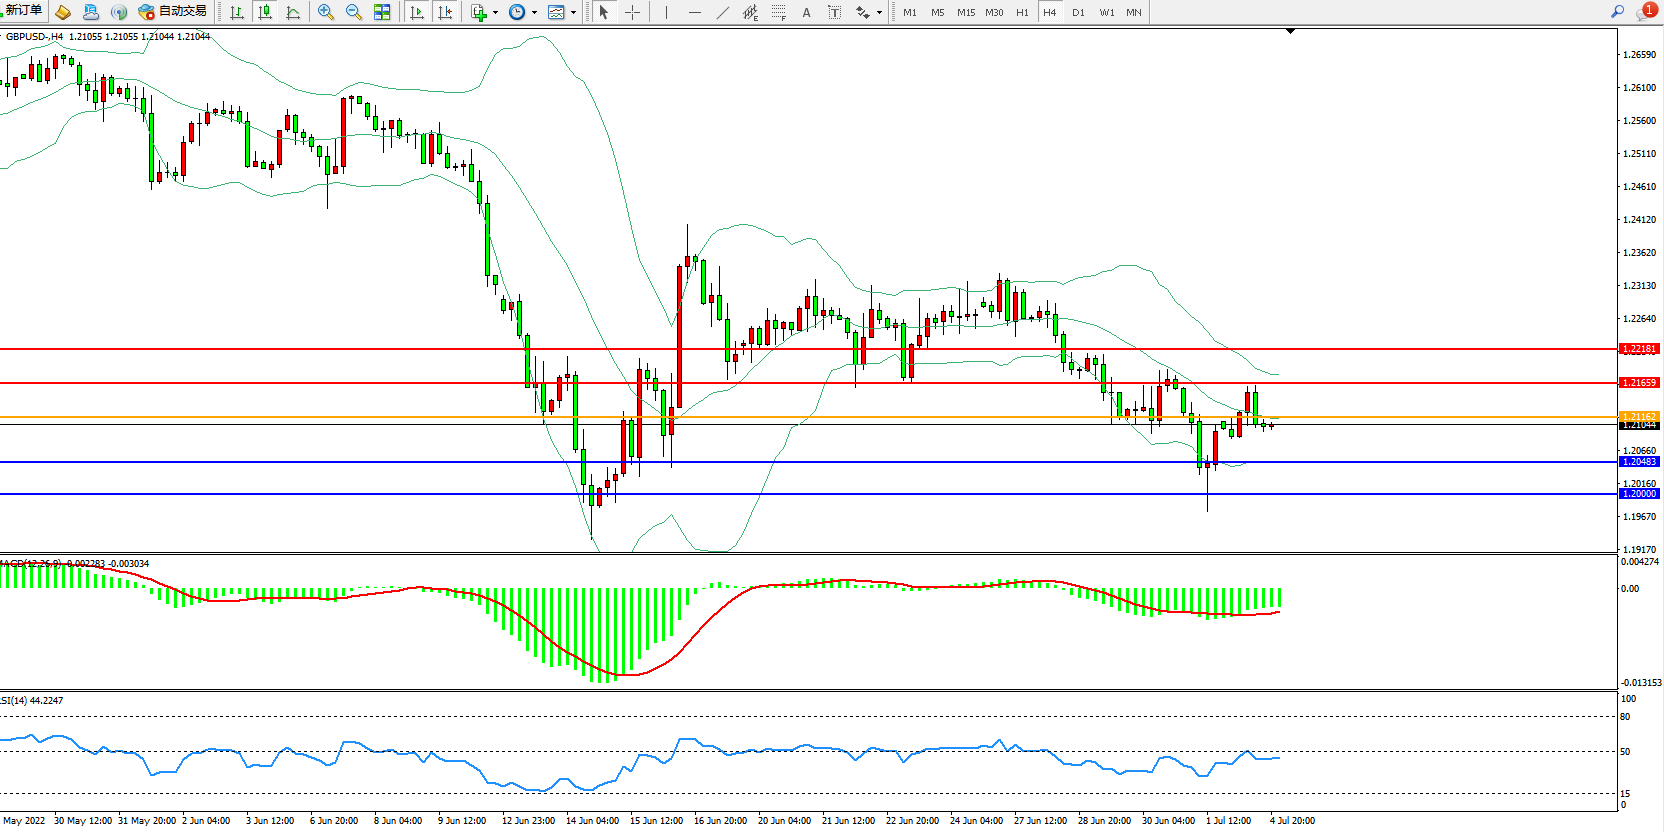Select the crosshair tool
This screenshot has height=832, width=1664.
click(632, 12)
